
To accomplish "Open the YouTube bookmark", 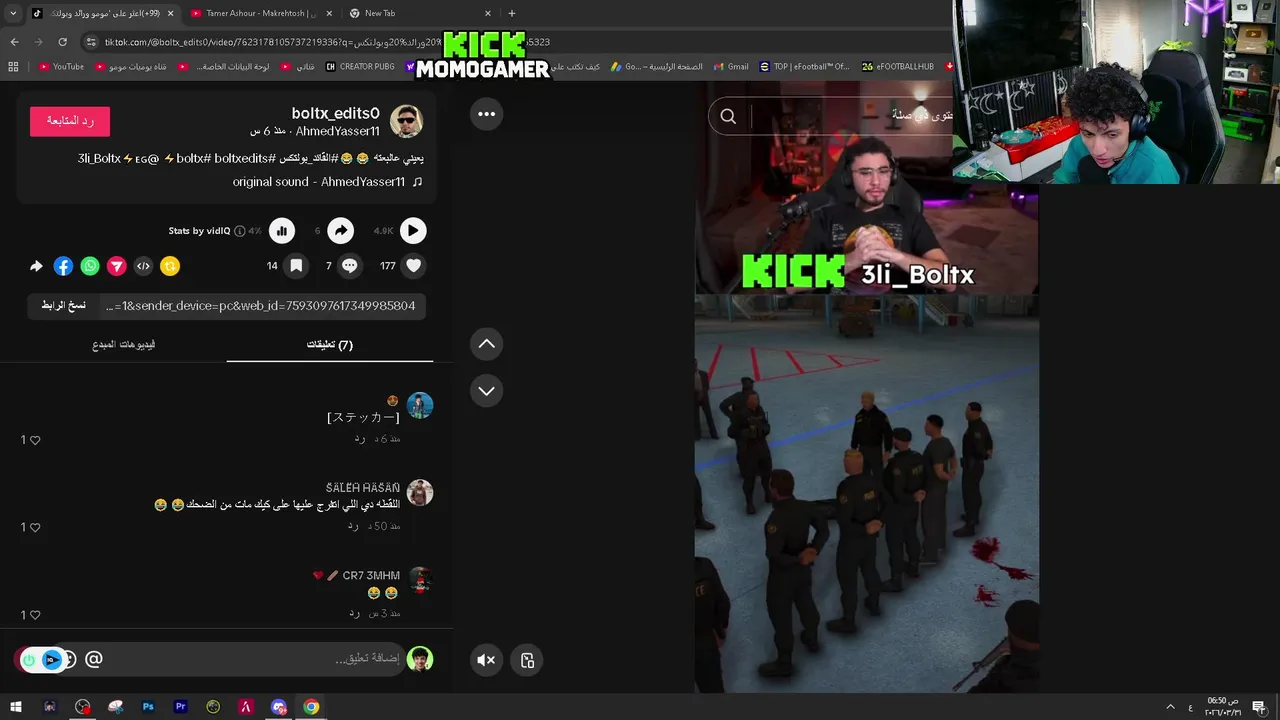I will [61, 67].
